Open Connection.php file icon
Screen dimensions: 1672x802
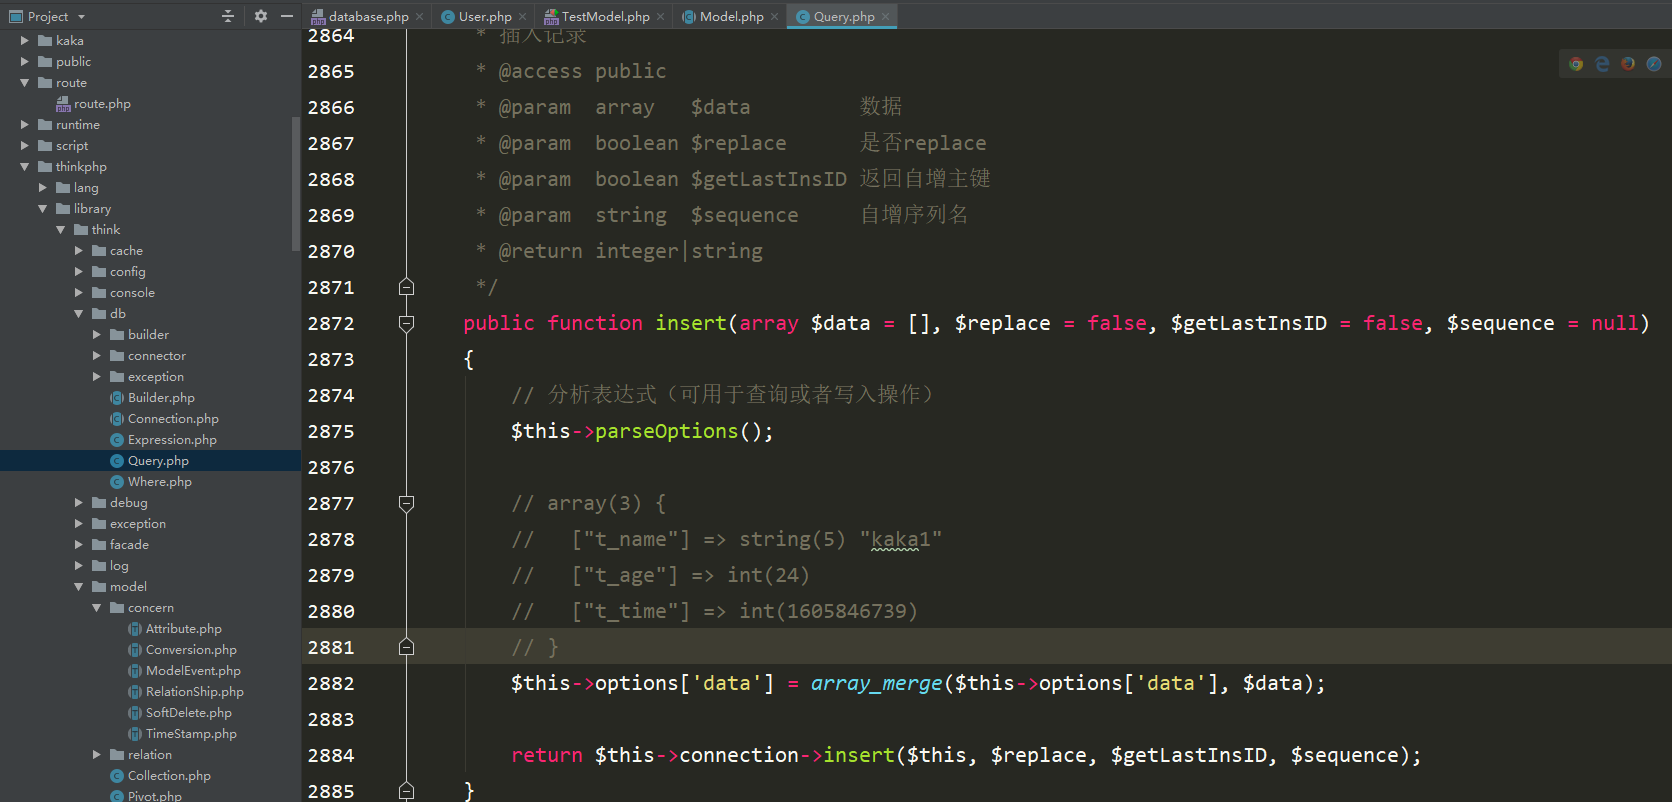pyautogui.click(x=117, y=419)
